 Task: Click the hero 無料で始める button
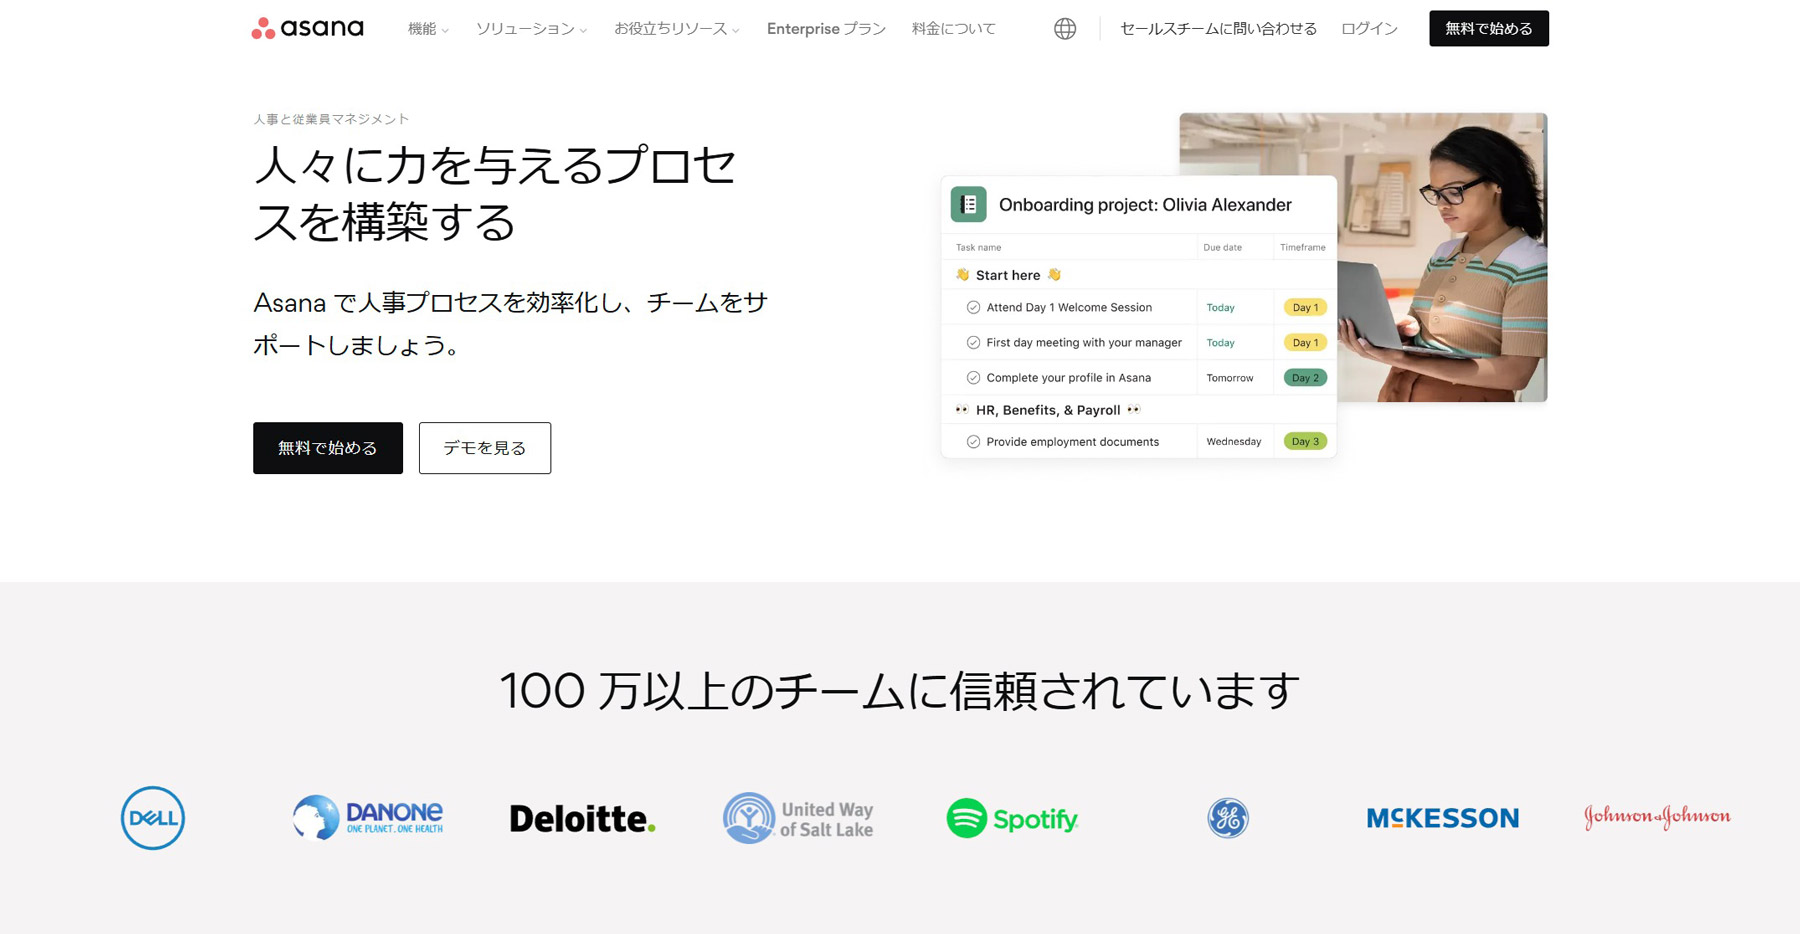pyautogui.click(x=328, y=448)
